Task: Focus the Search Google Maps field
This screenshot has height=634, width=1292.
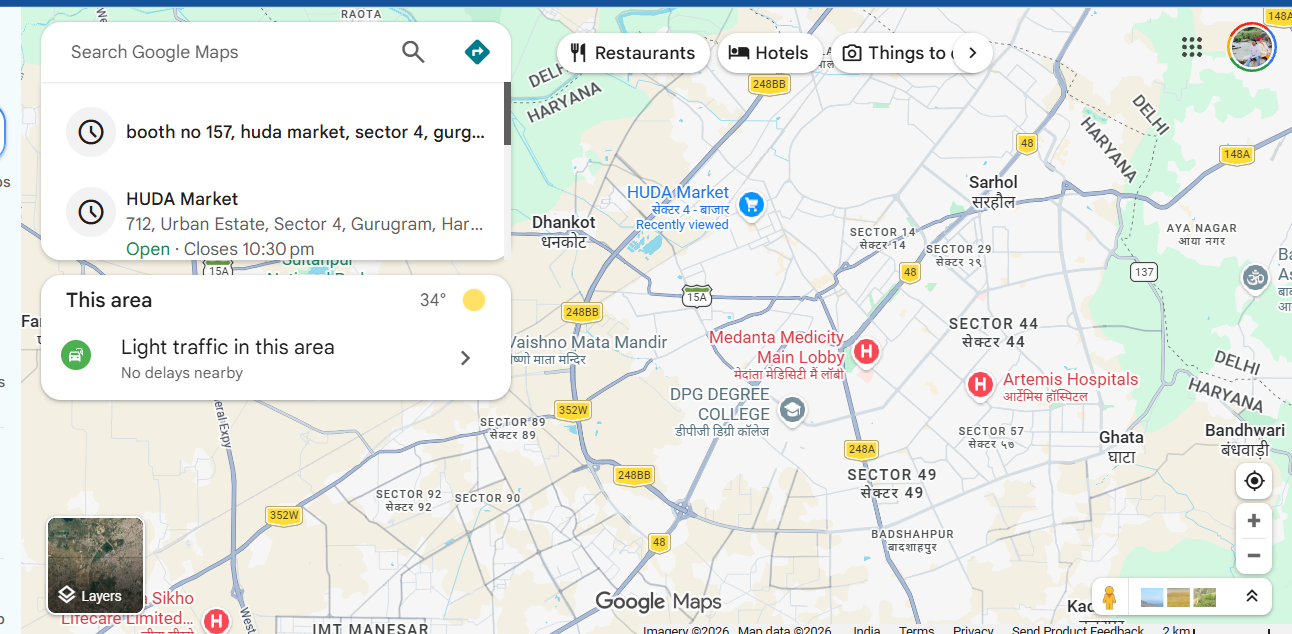Action: [225, 52]
